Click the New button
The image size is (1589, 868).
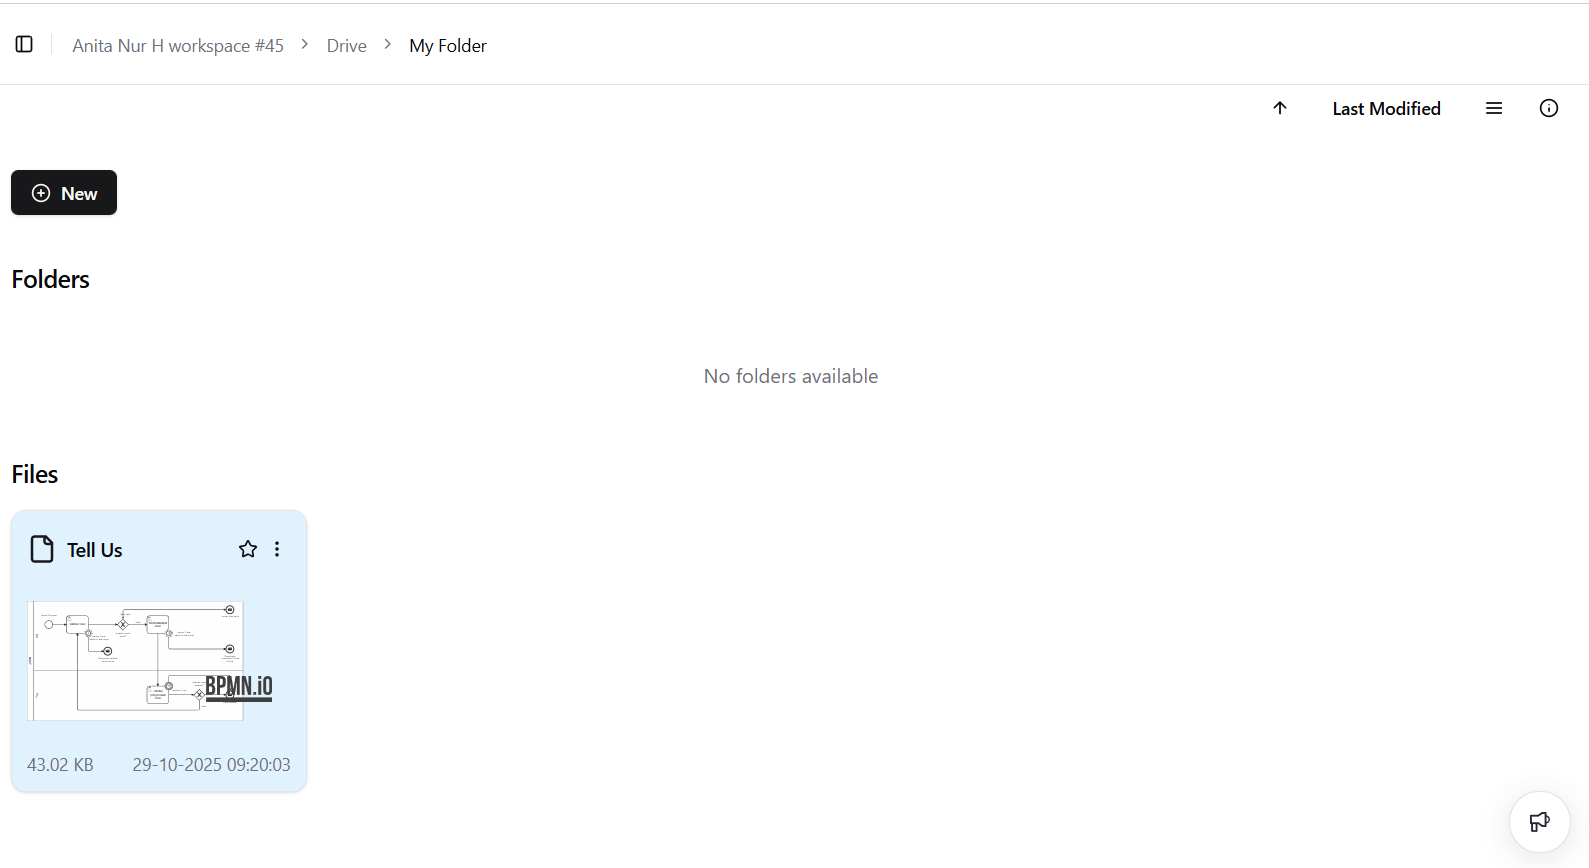[64, 193]
